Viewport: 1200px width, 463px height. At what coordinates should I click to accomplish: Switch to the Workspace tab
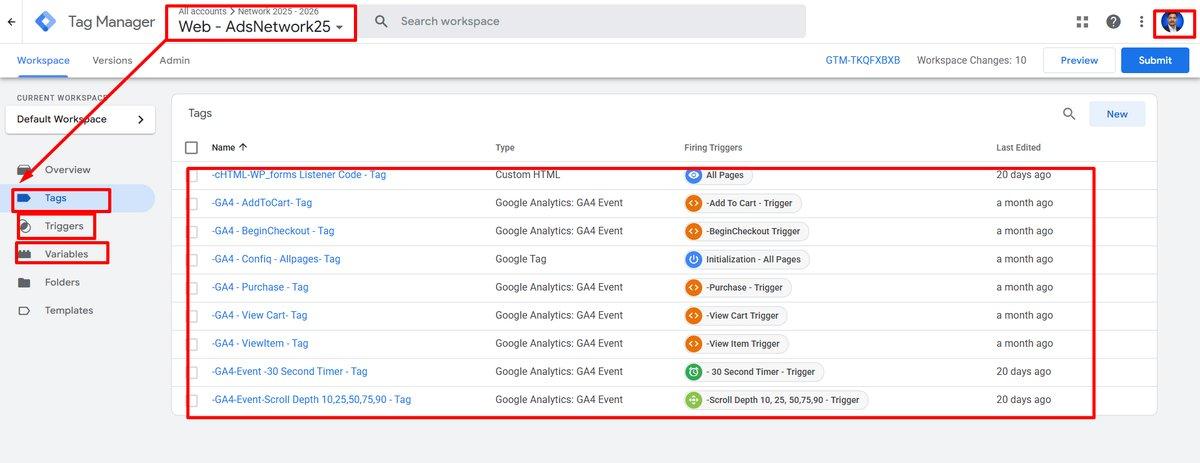click(x=43, y=60)
